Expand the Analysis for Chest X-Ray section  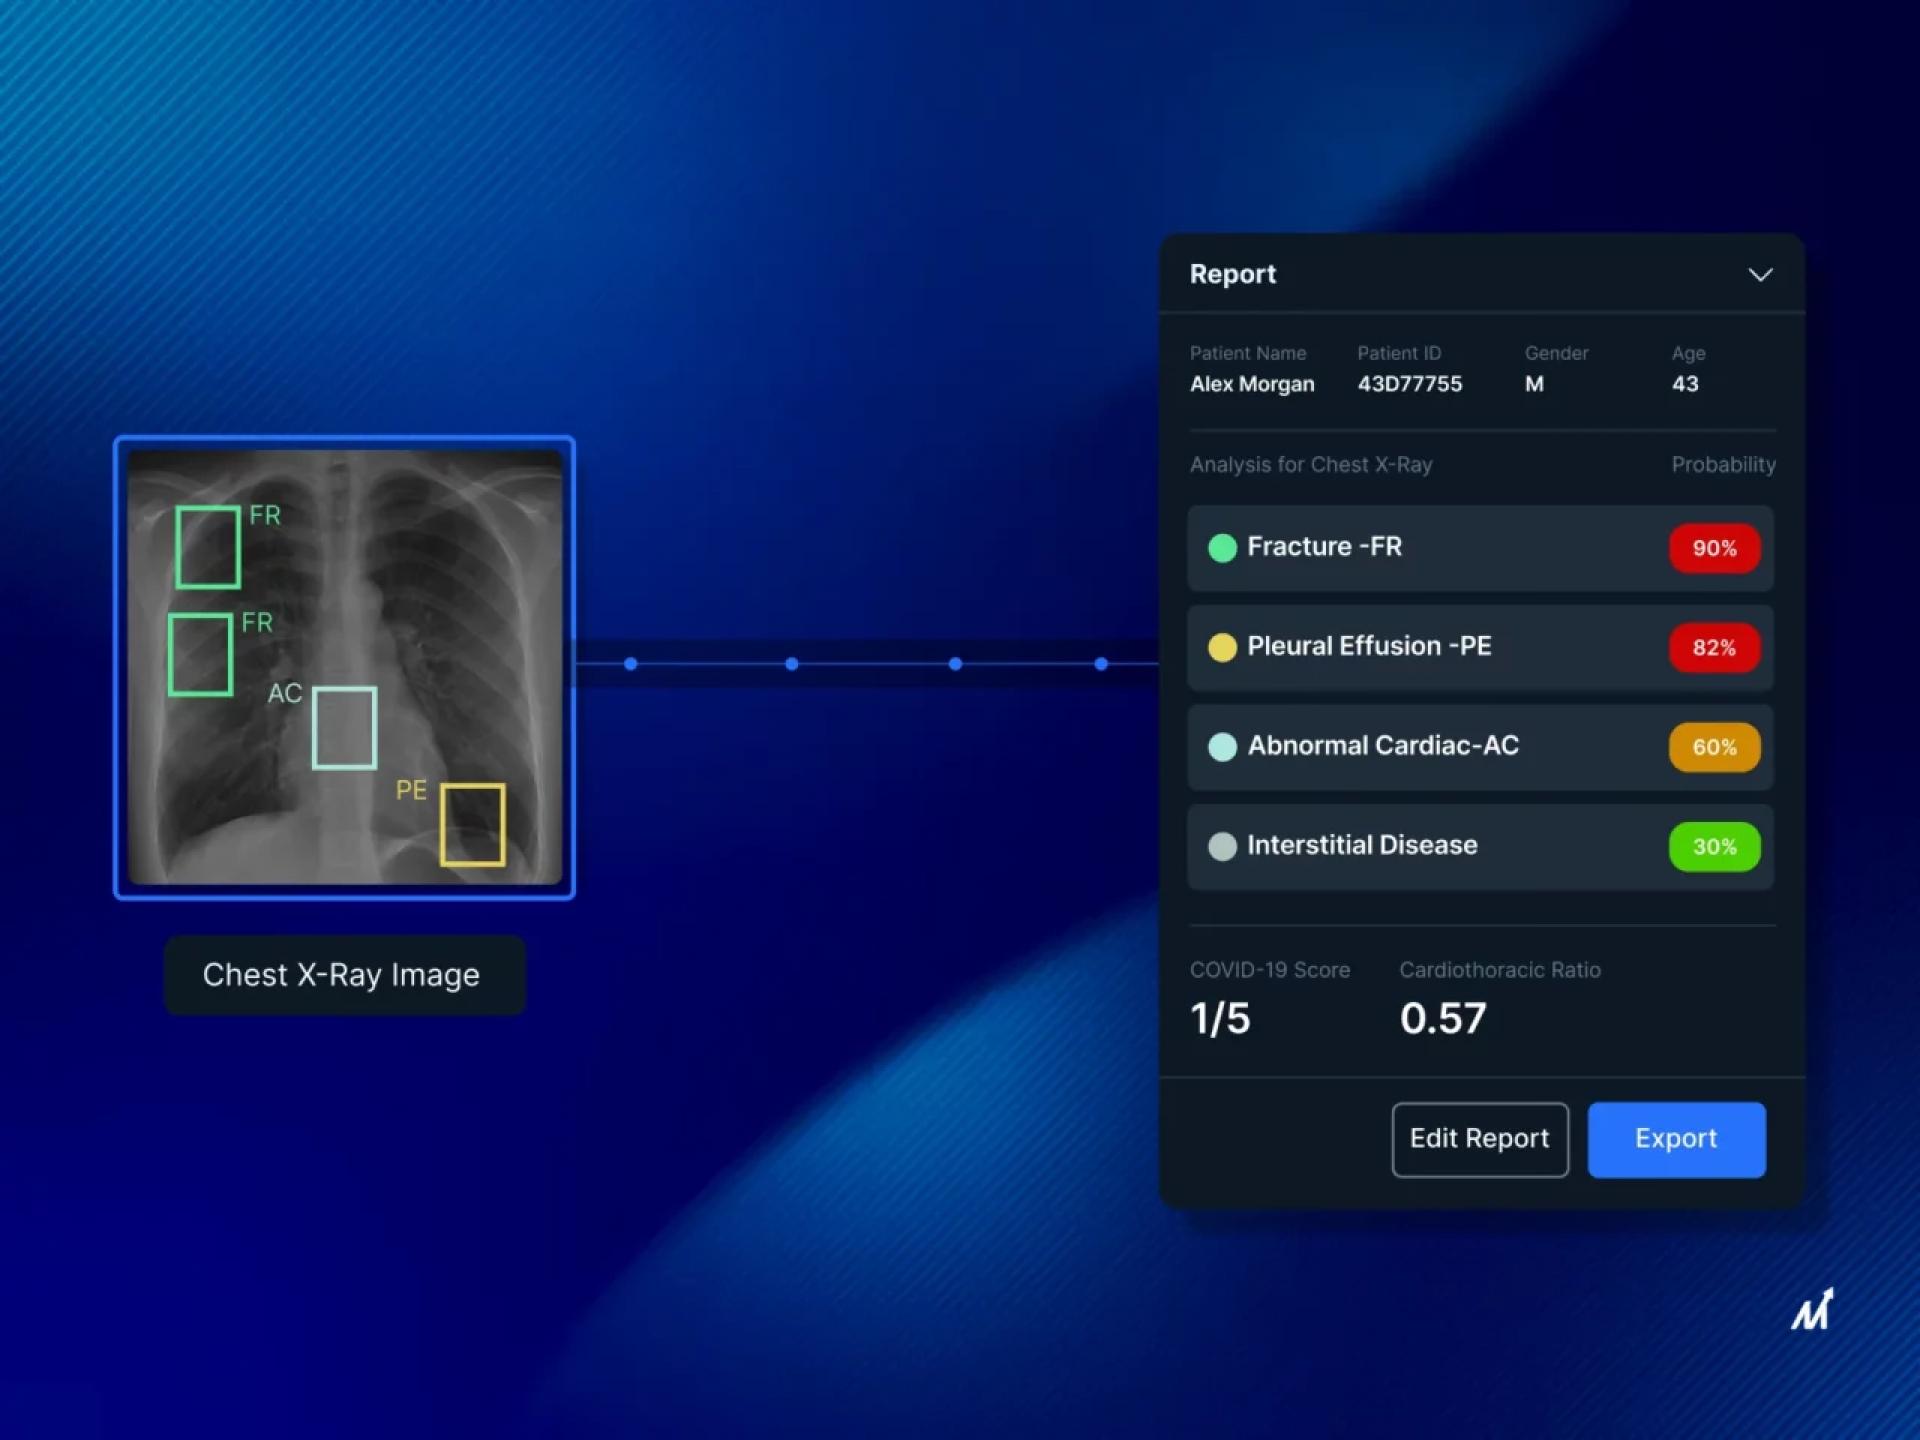(x=1311, y=464)
